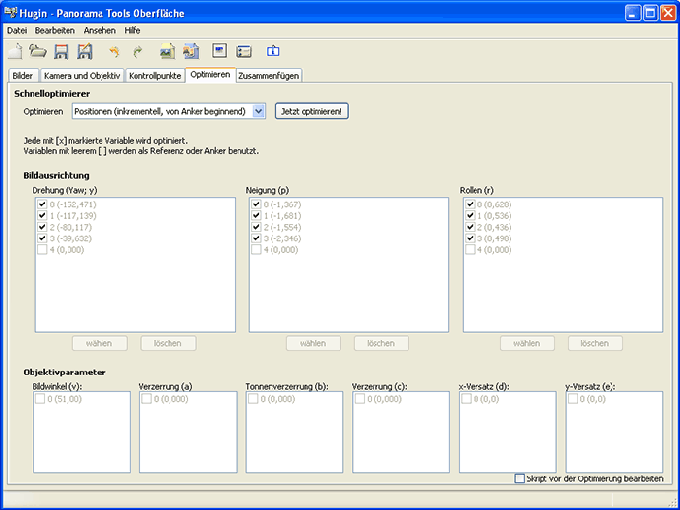The width and height of the screenshot is (680, 510).
Task: Click the add image series toolbar icon
Action: (191, 51)
